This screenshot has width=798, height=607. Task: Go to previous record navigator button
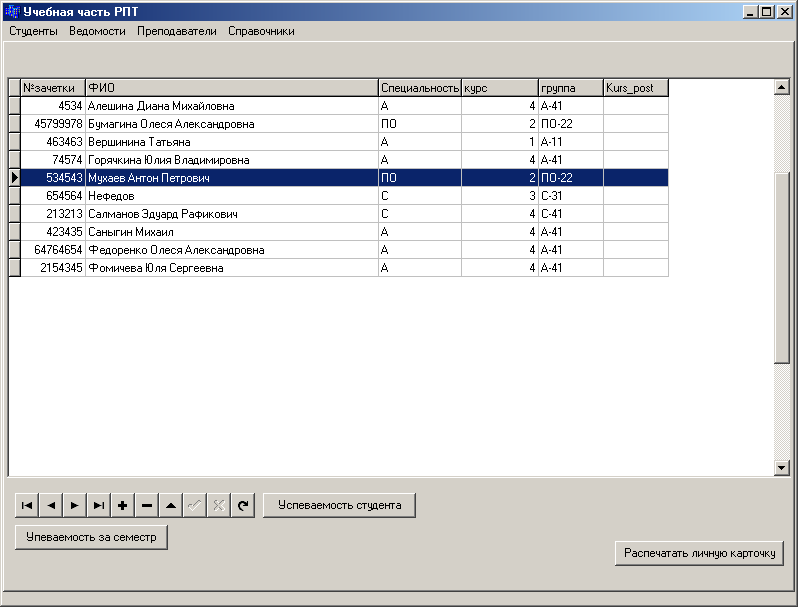click(51, 505)
